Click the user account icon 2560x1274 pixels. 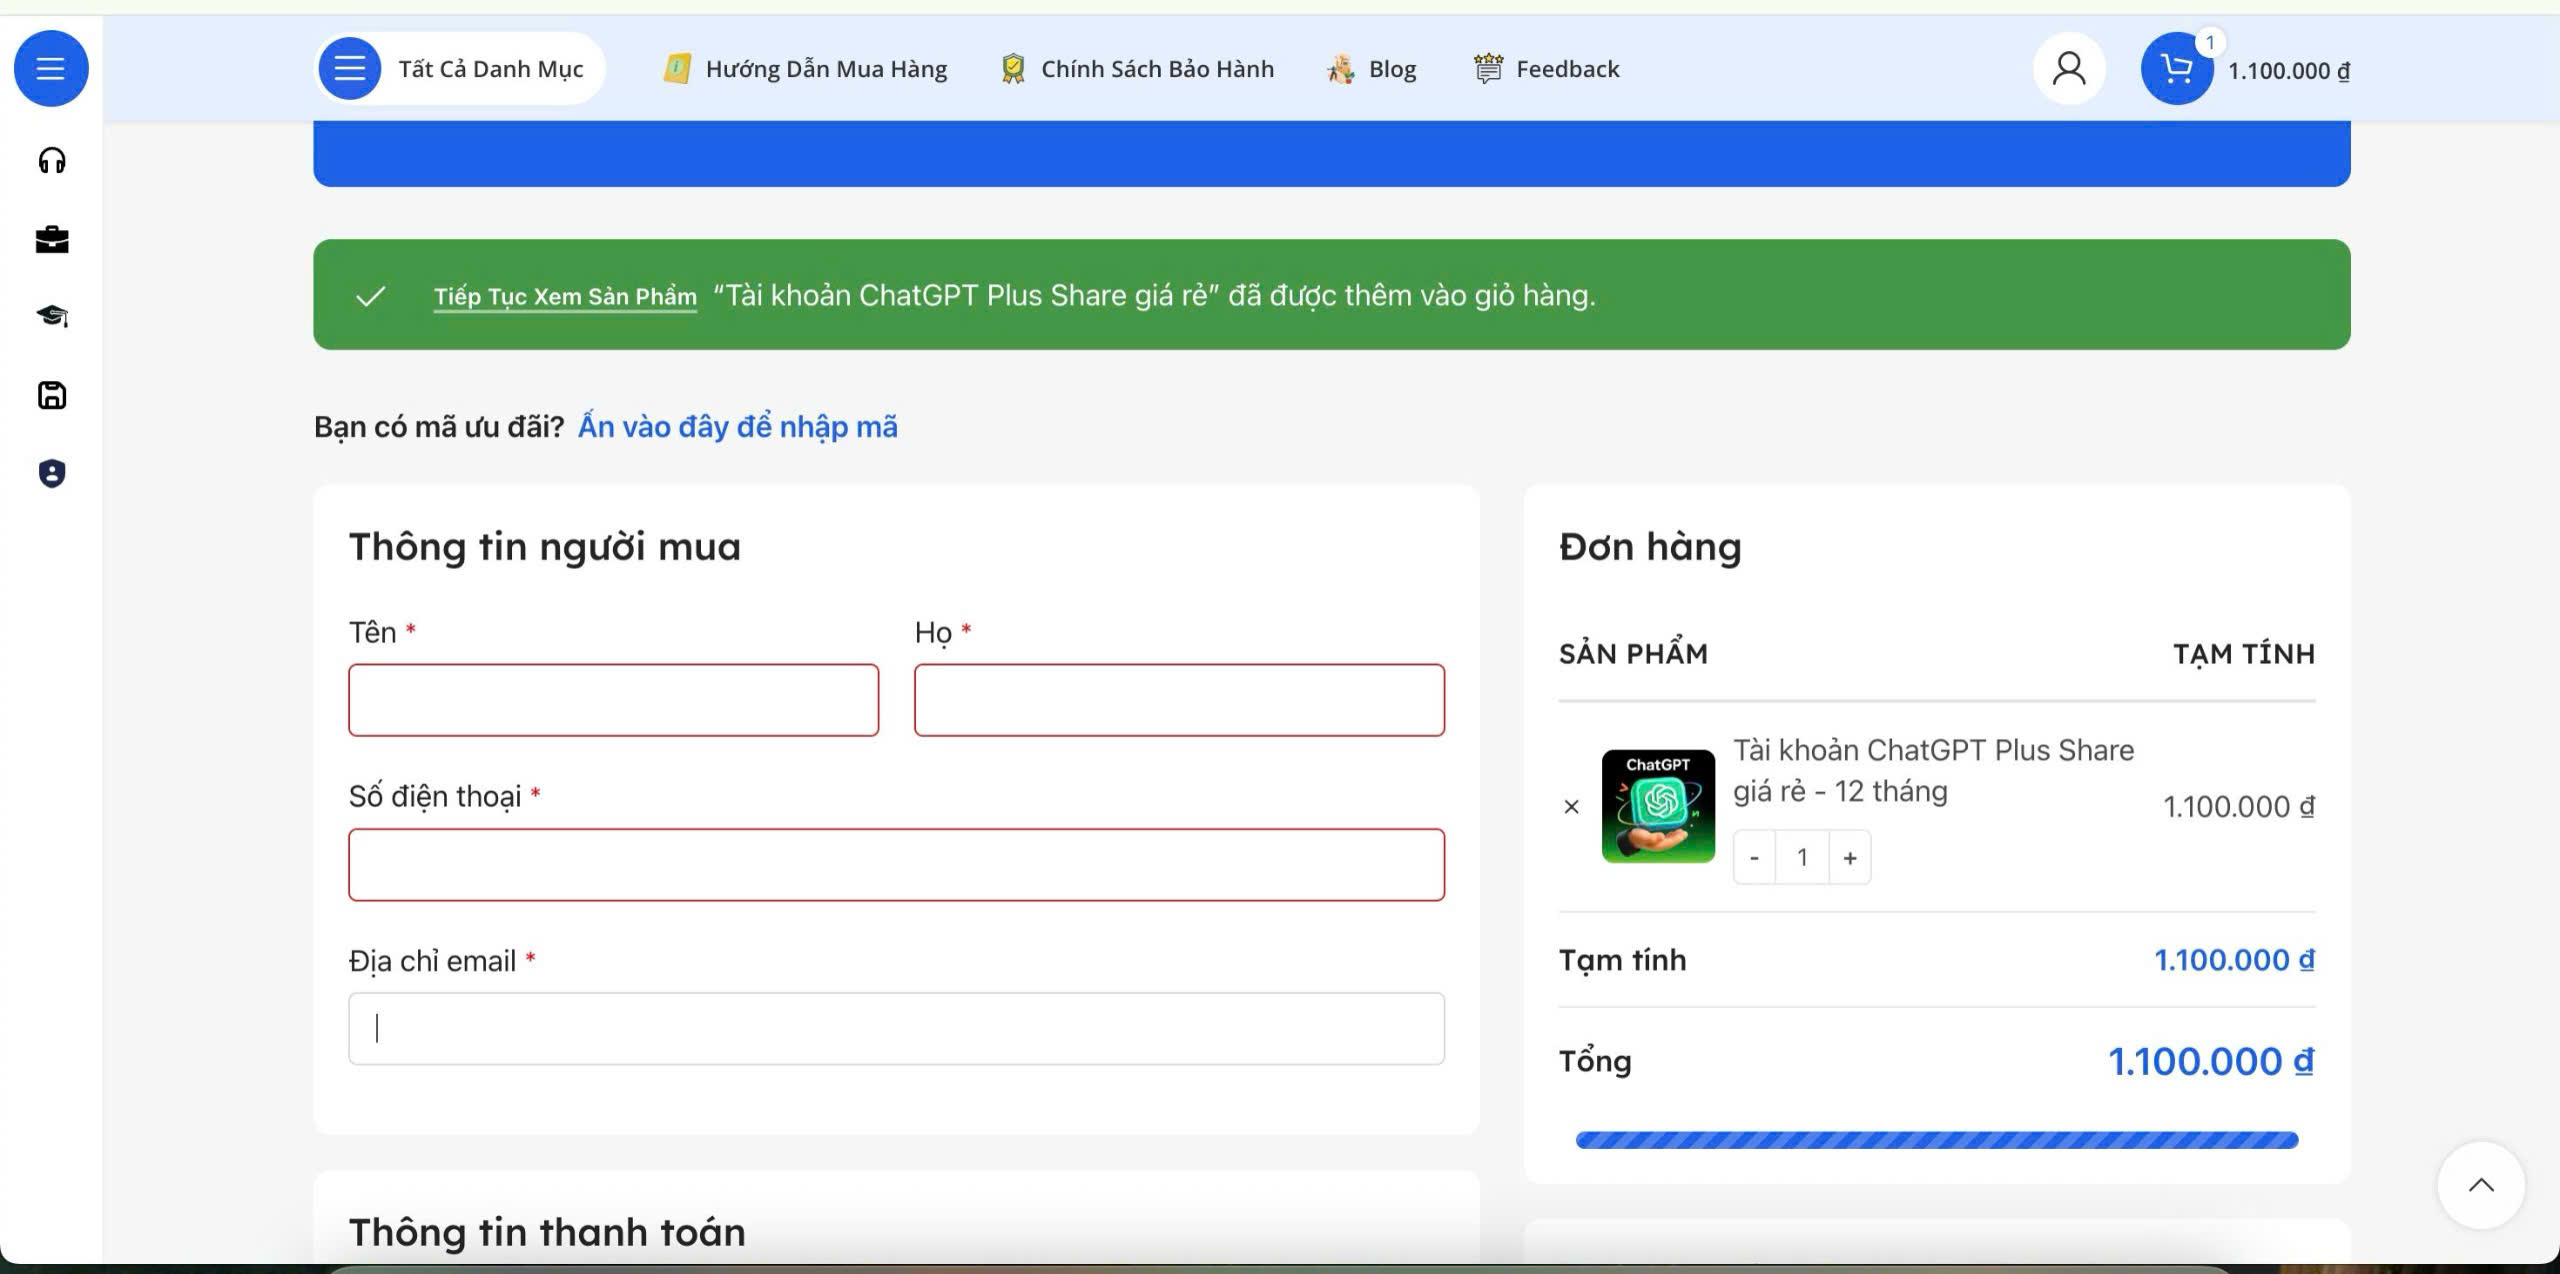[2069, 69]
